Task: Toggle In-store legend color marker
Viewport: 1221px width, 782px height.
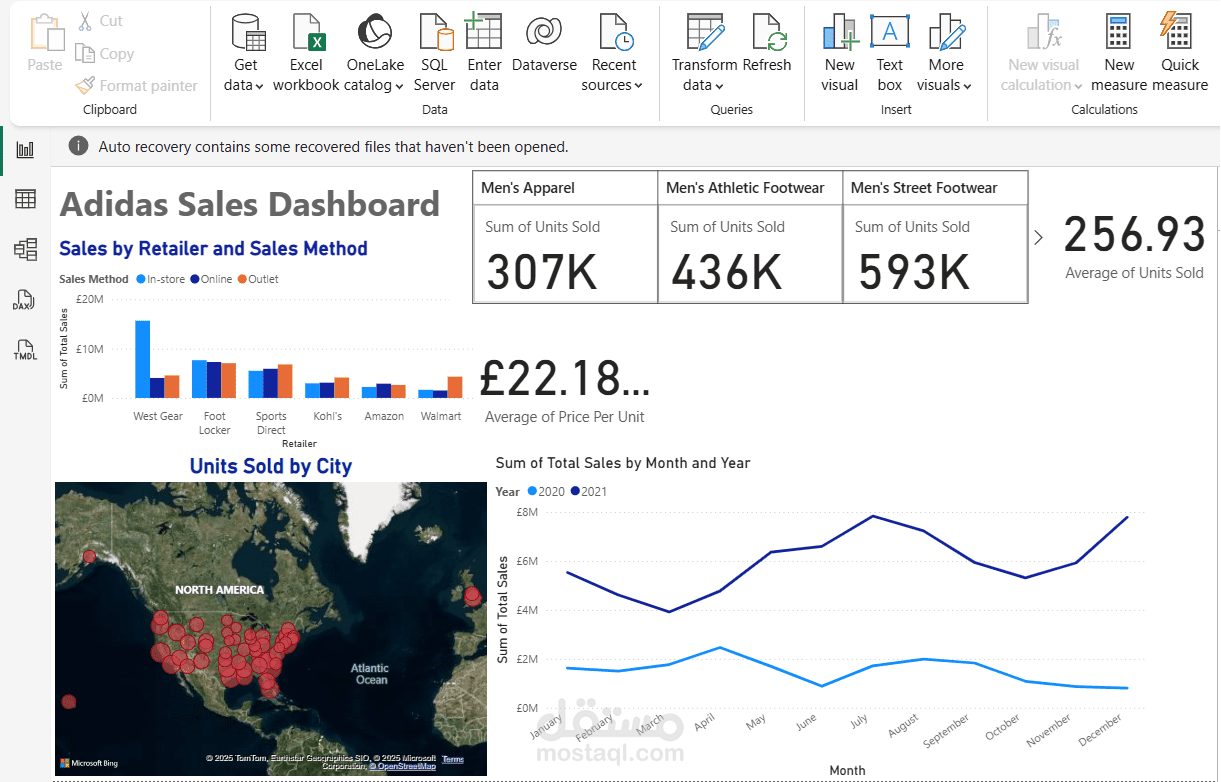Action: pyautogui.click(x=141, y=279)
